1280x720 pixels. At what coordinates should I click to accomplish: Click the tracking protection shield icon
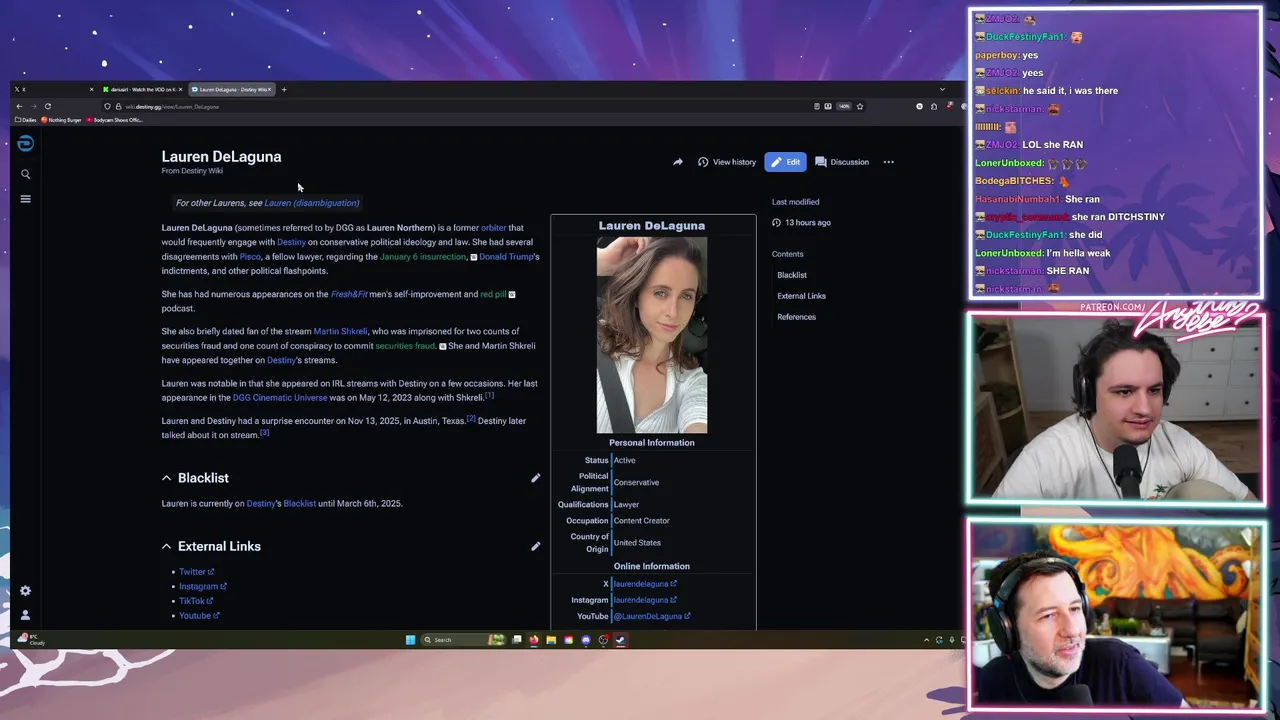click(107, 106)
